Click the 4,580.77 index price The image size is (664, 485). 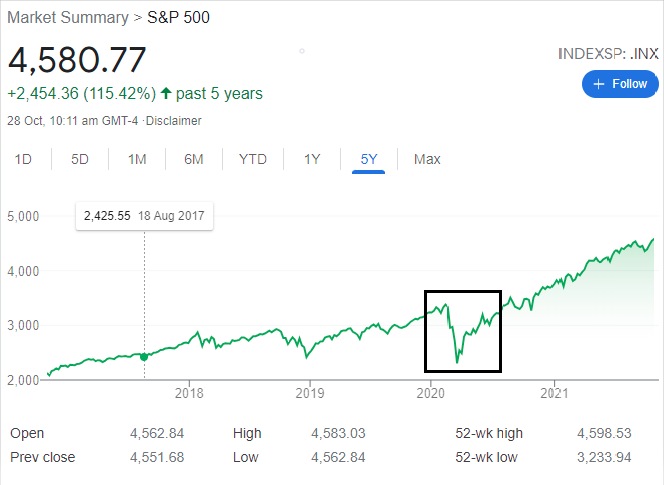point(78,60)
